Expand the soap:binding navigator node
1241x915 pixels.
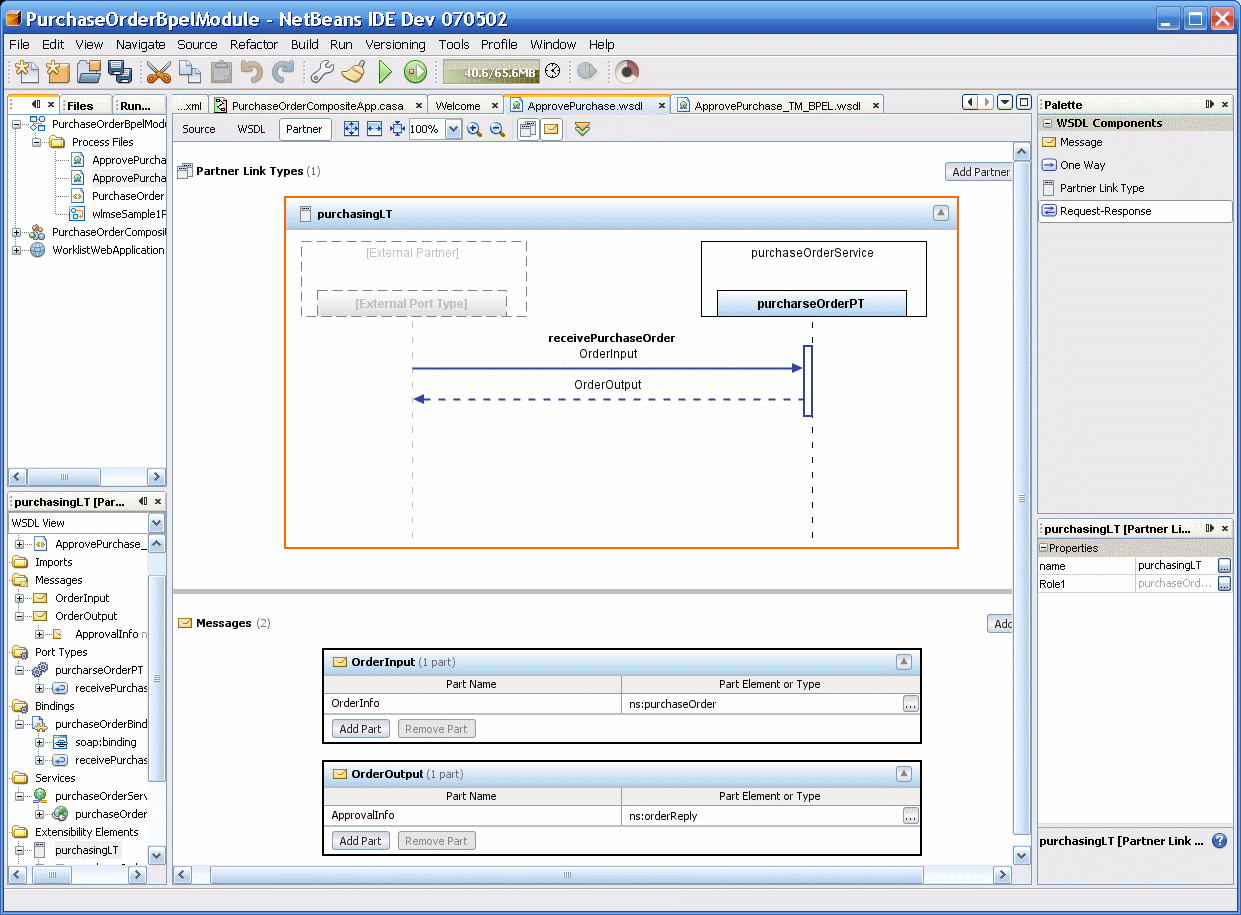point(39,742)
